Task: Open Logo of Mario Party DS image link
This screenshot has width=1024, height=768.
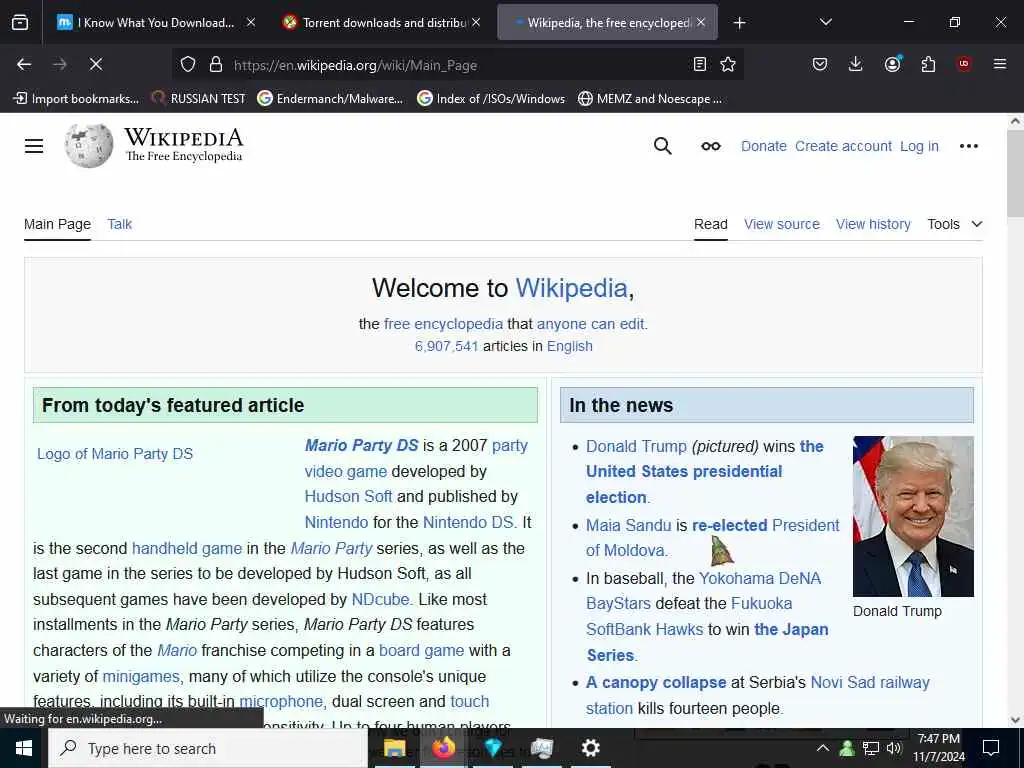Action: [x=115, y=454]
